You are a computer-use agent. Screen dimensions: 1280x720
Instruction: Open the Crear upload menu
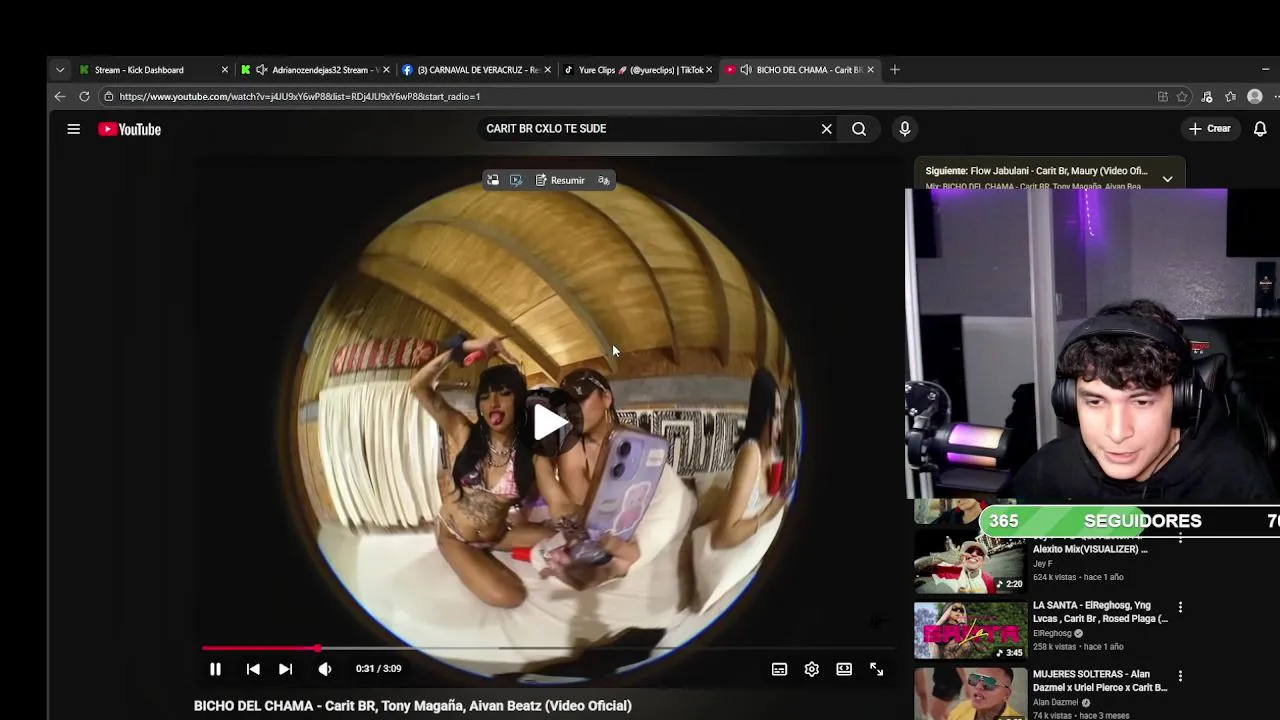tap(1210, 128)
